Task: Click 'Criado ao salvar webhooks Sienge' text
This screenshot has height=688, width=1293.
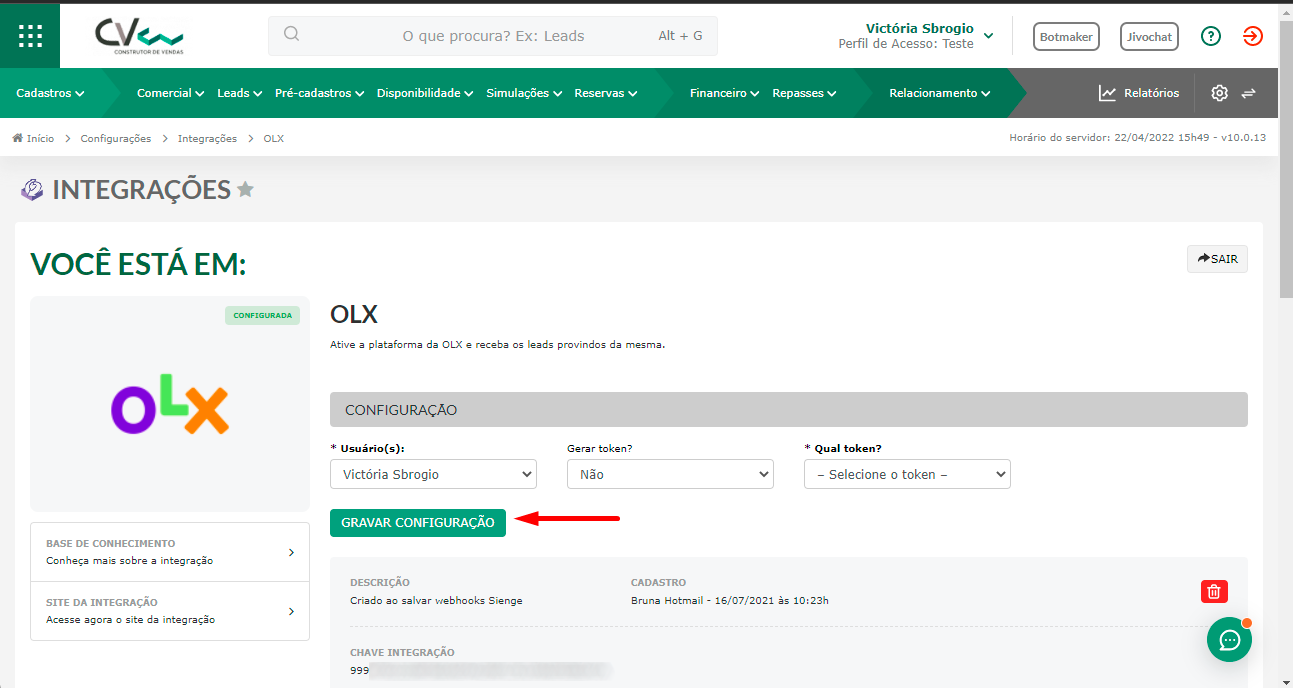Action: 436,600
